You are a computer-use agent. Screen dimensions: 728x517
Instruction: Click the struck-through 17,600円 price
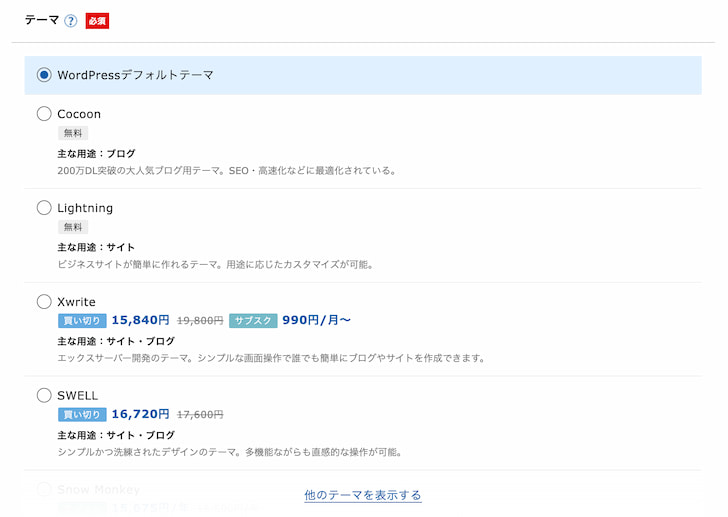coord(200,414)
